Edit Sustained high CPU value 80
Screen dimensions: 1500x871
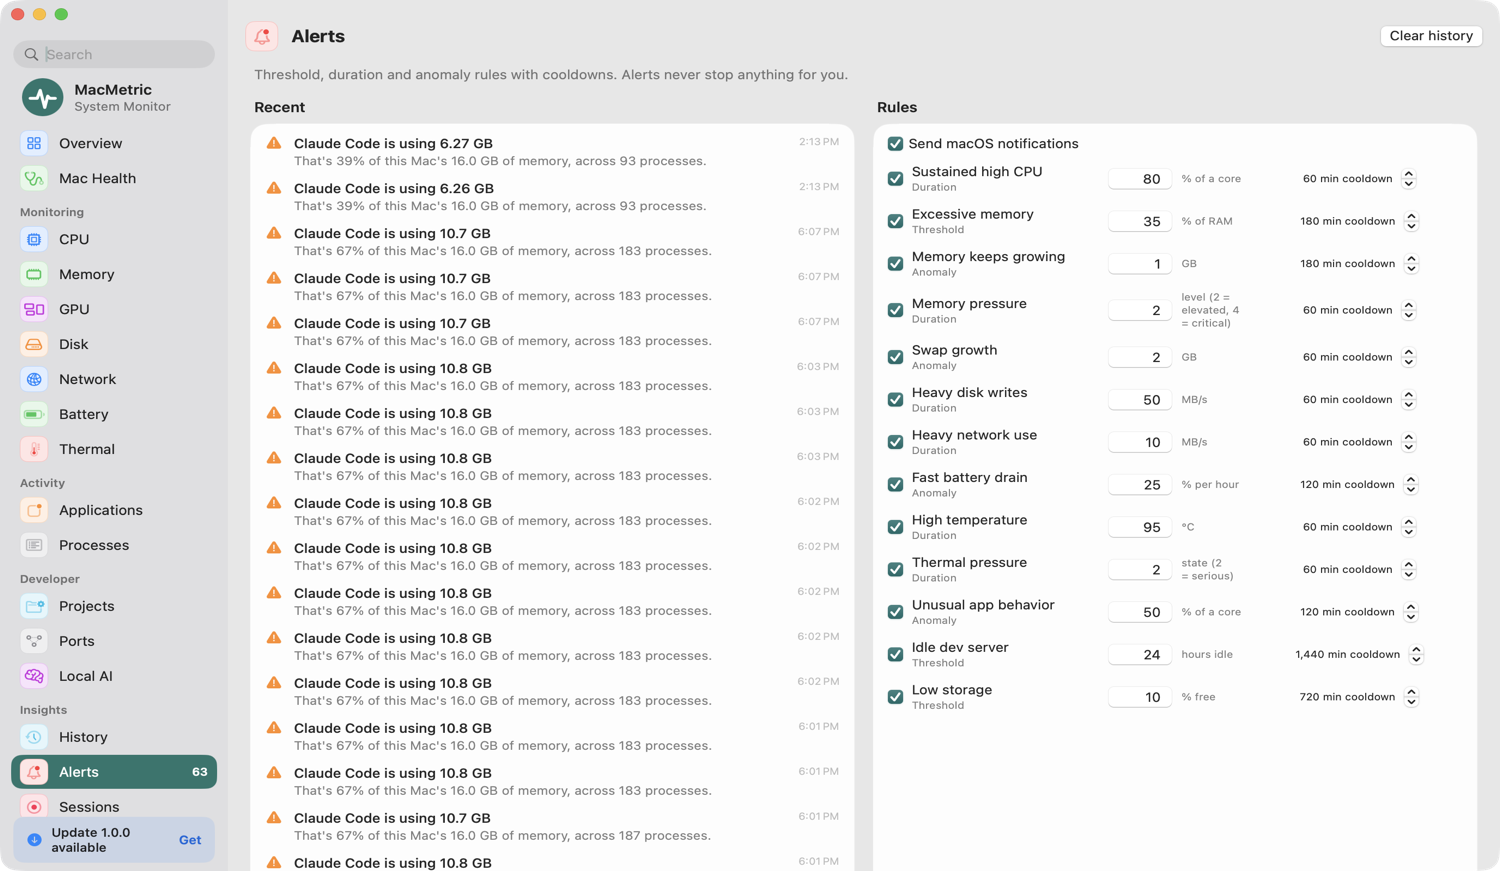pyautogui.click(x=1139, y=179)
